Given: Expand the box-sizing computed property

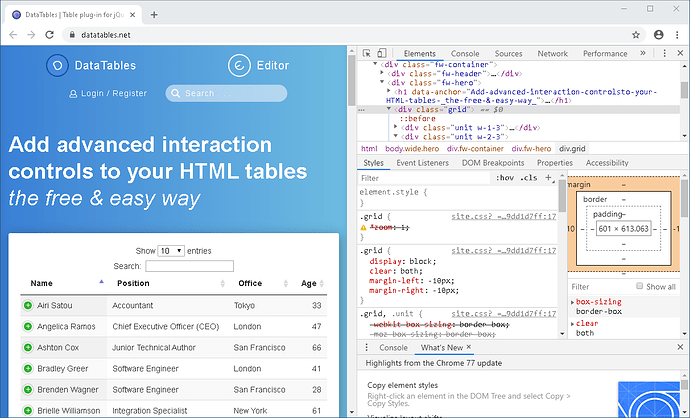Looking at the screenshot, I should pos(573,302).
